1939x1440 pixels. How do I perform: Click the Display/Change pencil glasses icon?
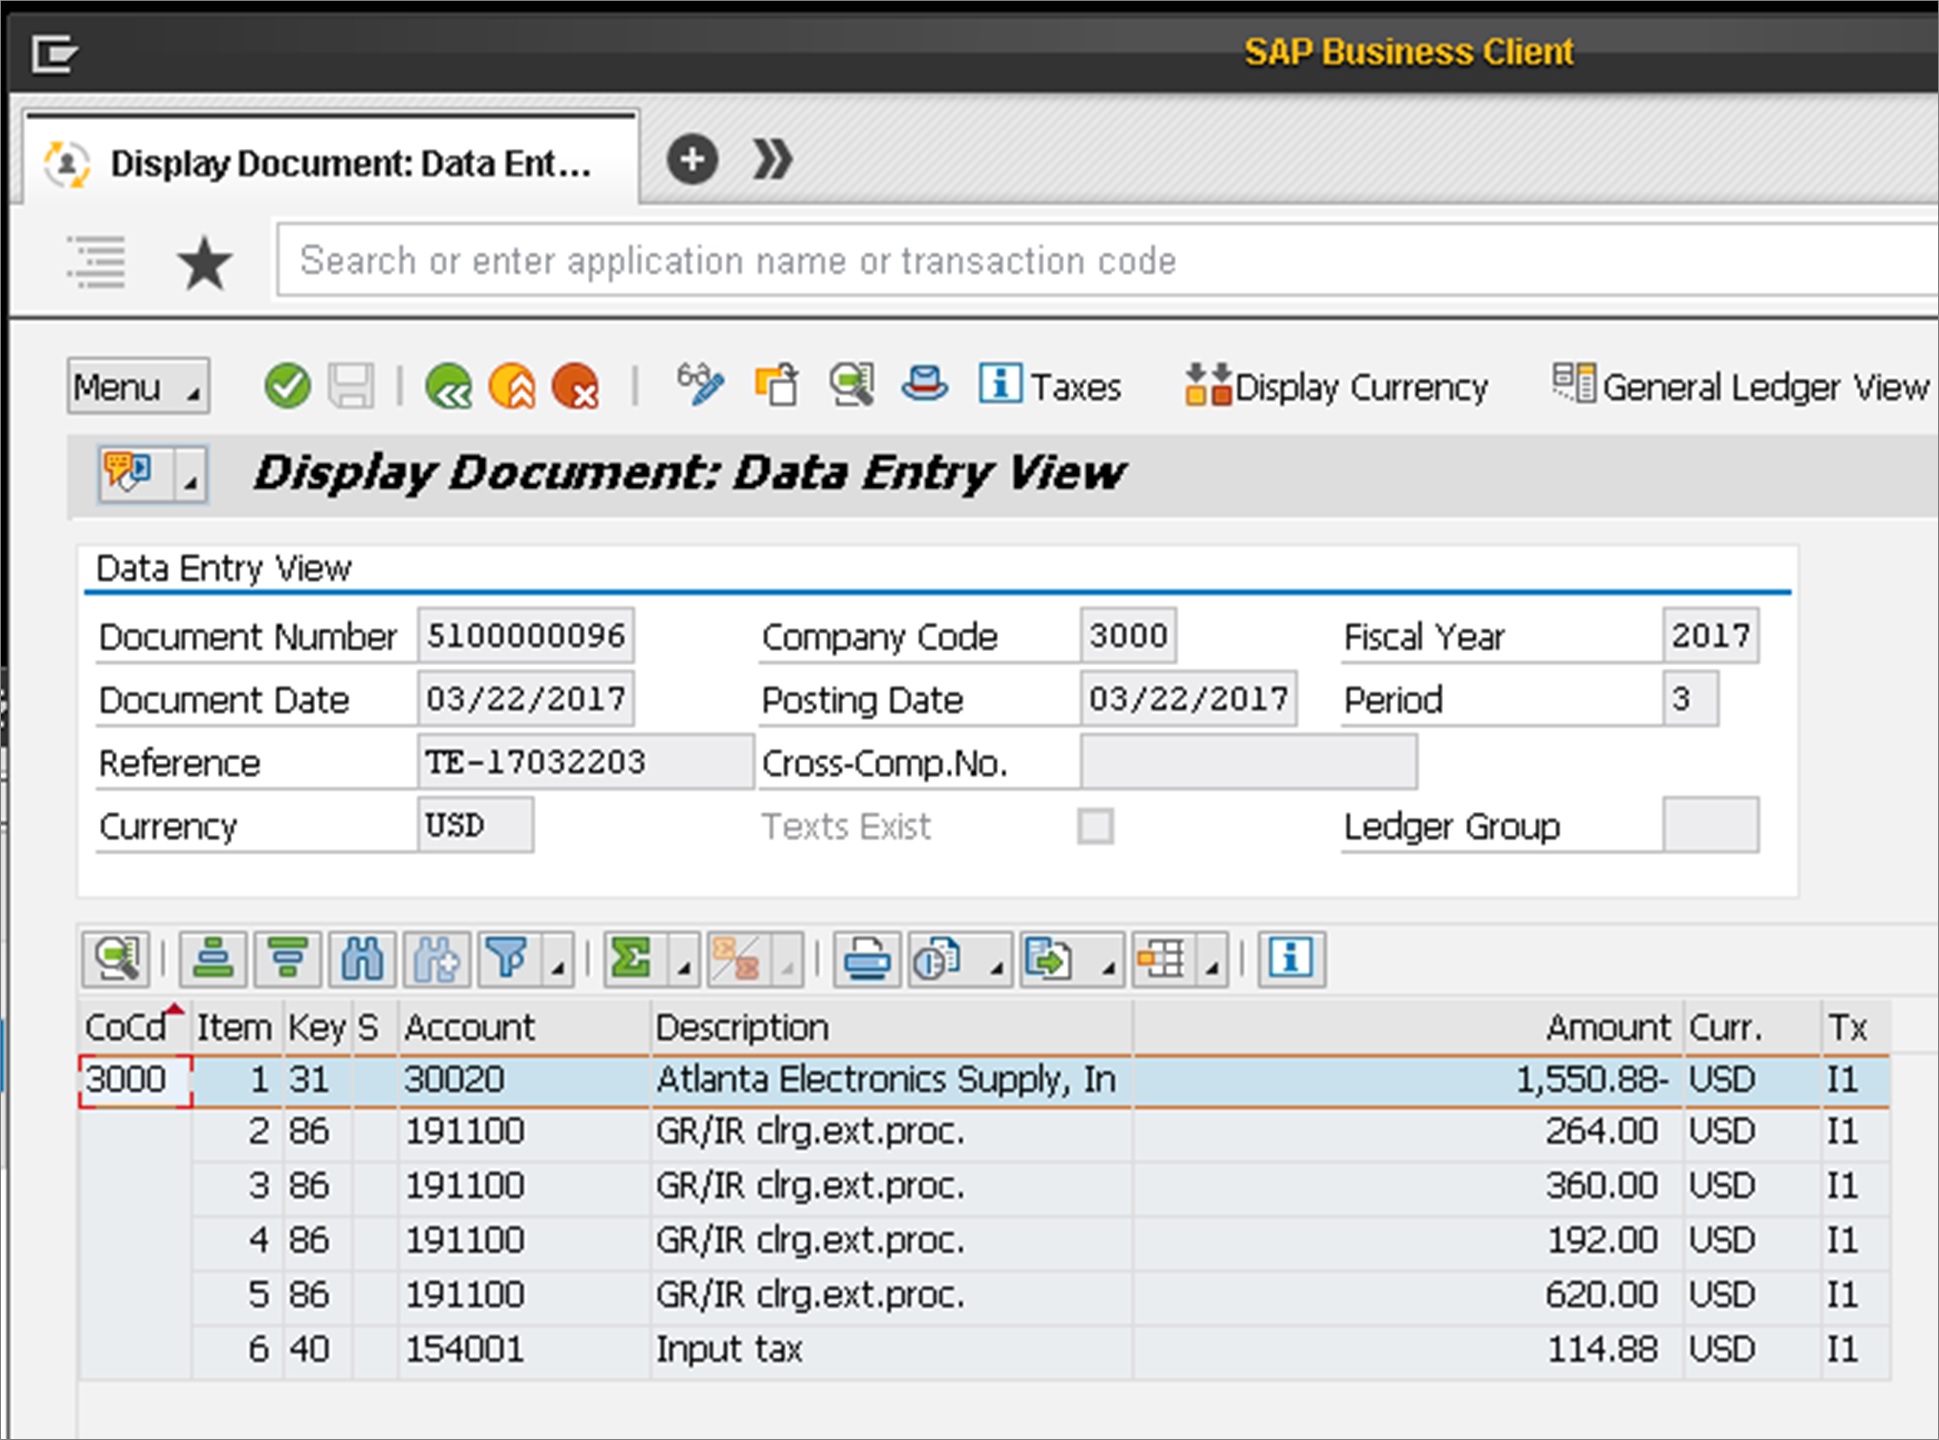(700, 385)
